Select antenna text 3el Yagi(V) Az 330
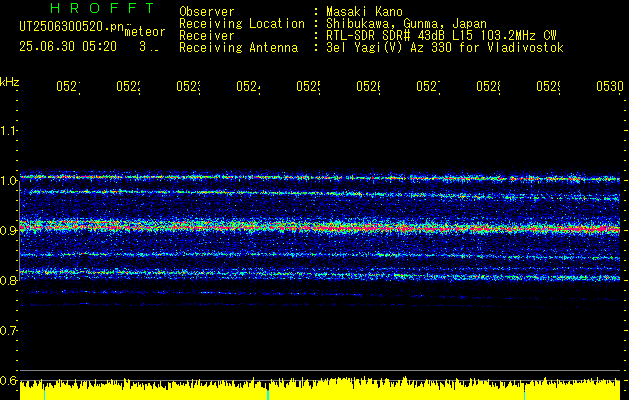 391,48
